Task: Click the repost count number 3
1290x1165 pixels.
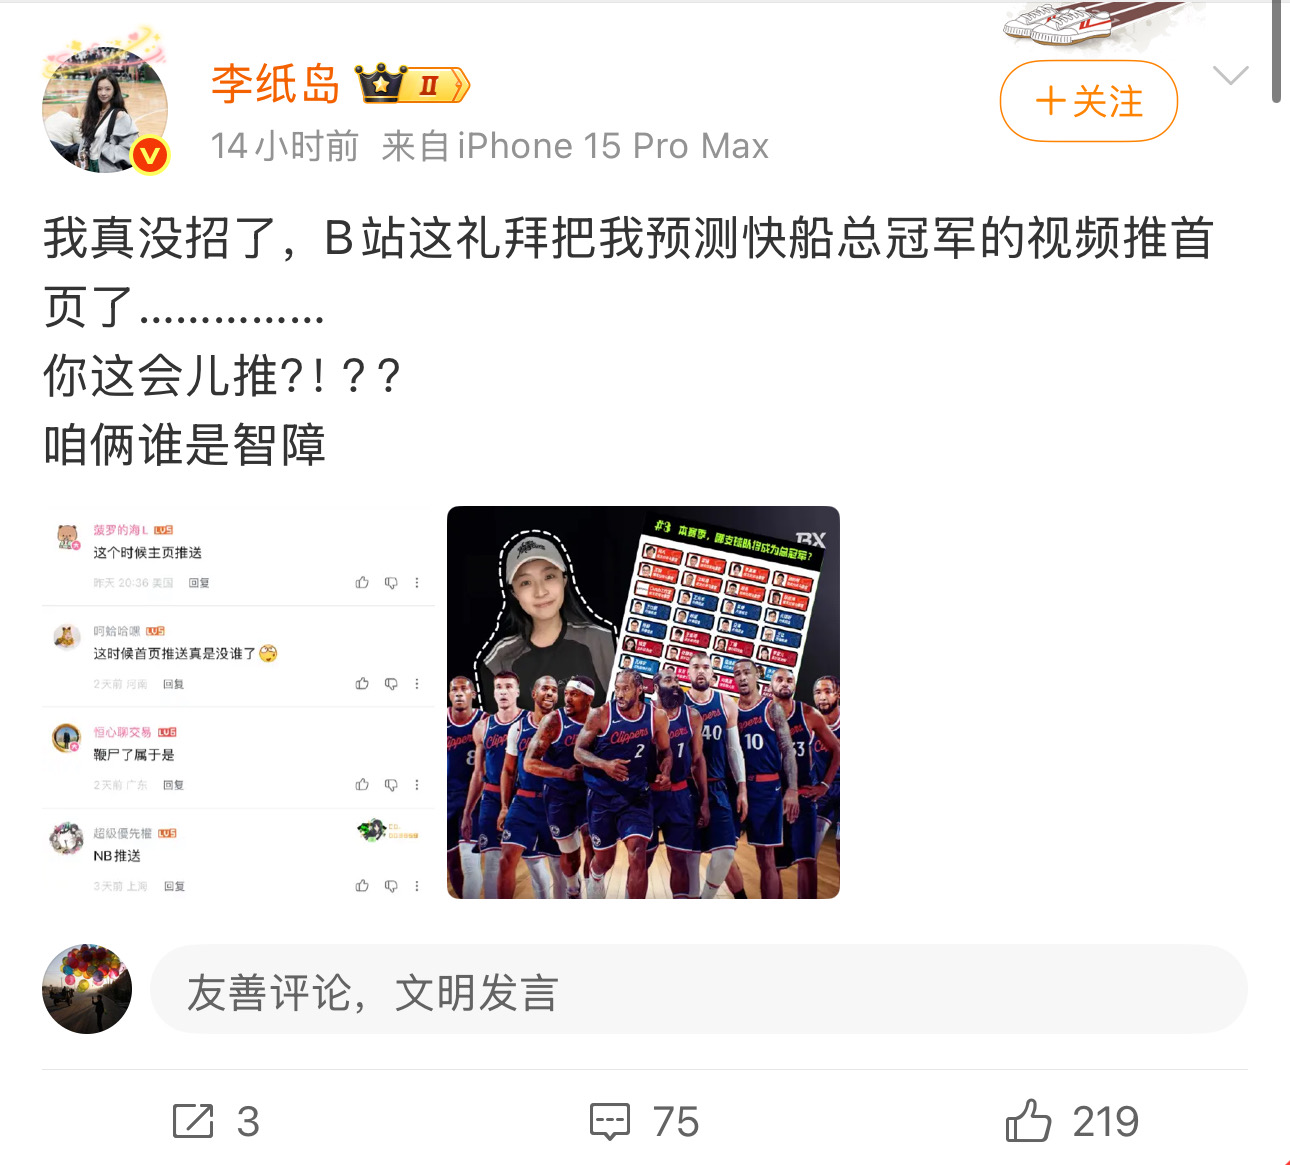Action: [248, 1122]
